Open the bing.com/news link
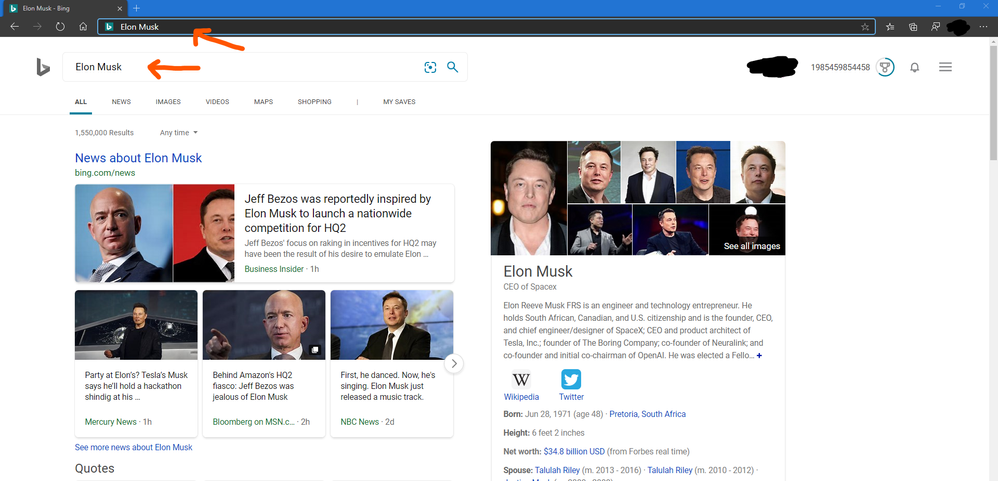The height and width of the screenshot is (481, 998). tap(105, 173)
